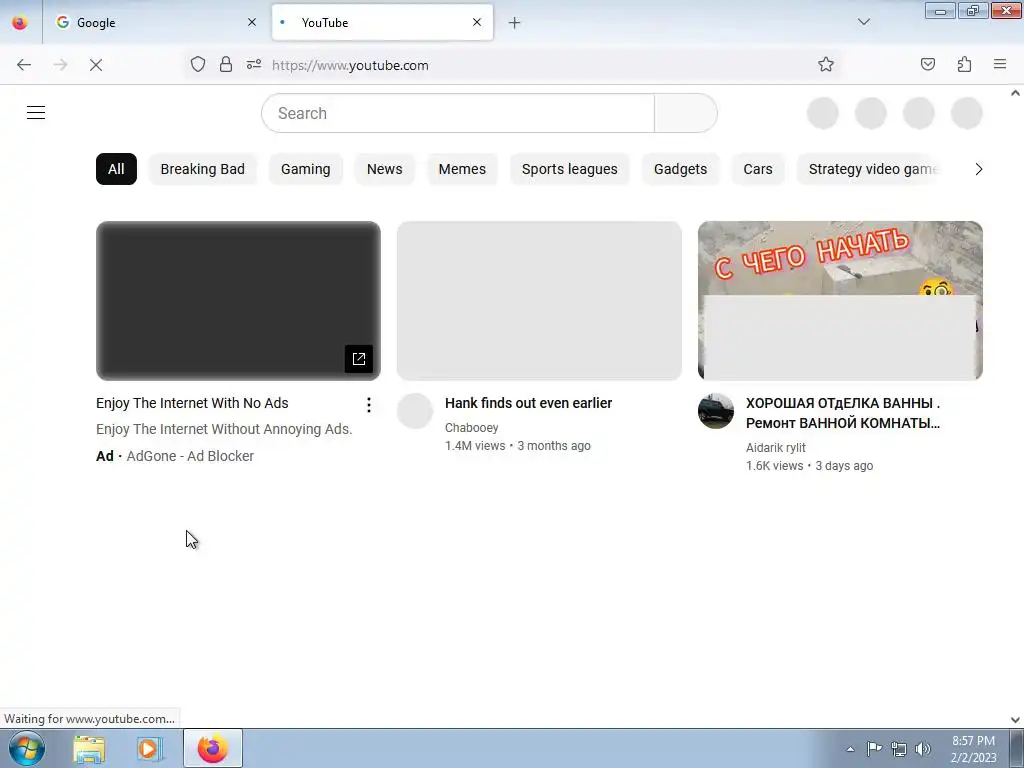View site security via the padlock icon
This screenshot has width=1024, height=768.
click(226, 64)
